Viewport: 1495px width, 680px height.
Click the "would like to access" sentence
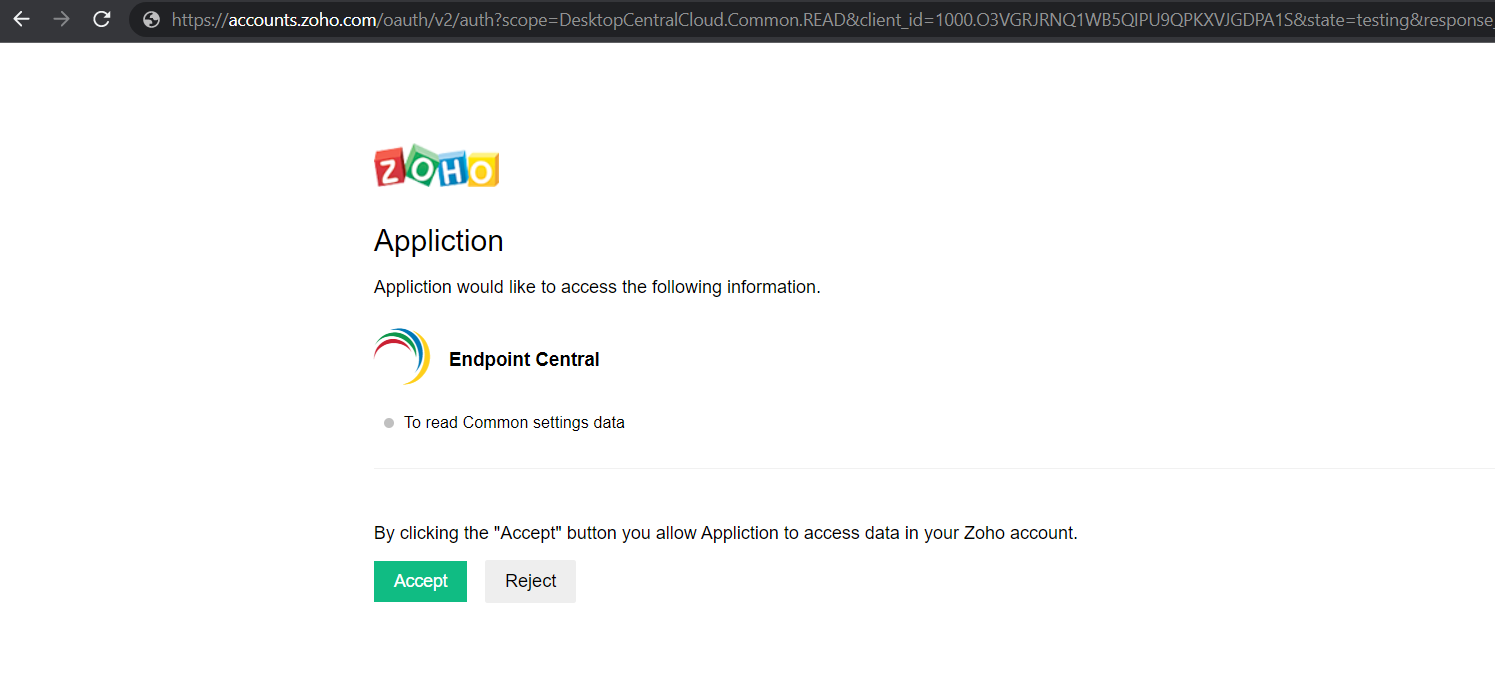pyautogui.click(x=597, y=287)
